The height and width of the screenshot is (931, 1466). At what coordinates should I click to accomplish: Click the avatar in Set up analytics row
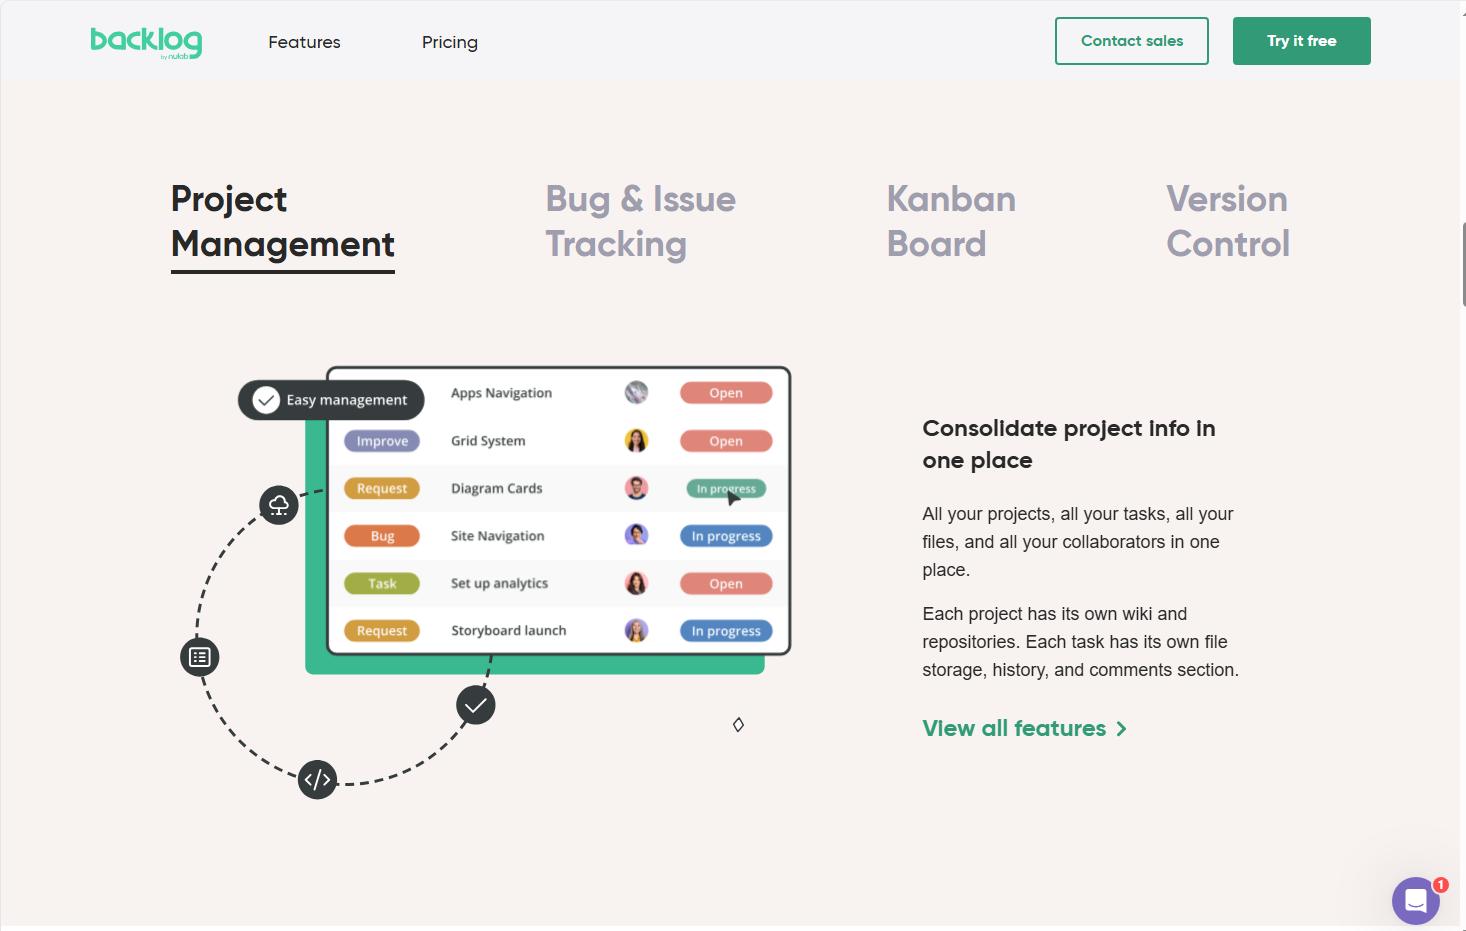(x=636, y=583)
